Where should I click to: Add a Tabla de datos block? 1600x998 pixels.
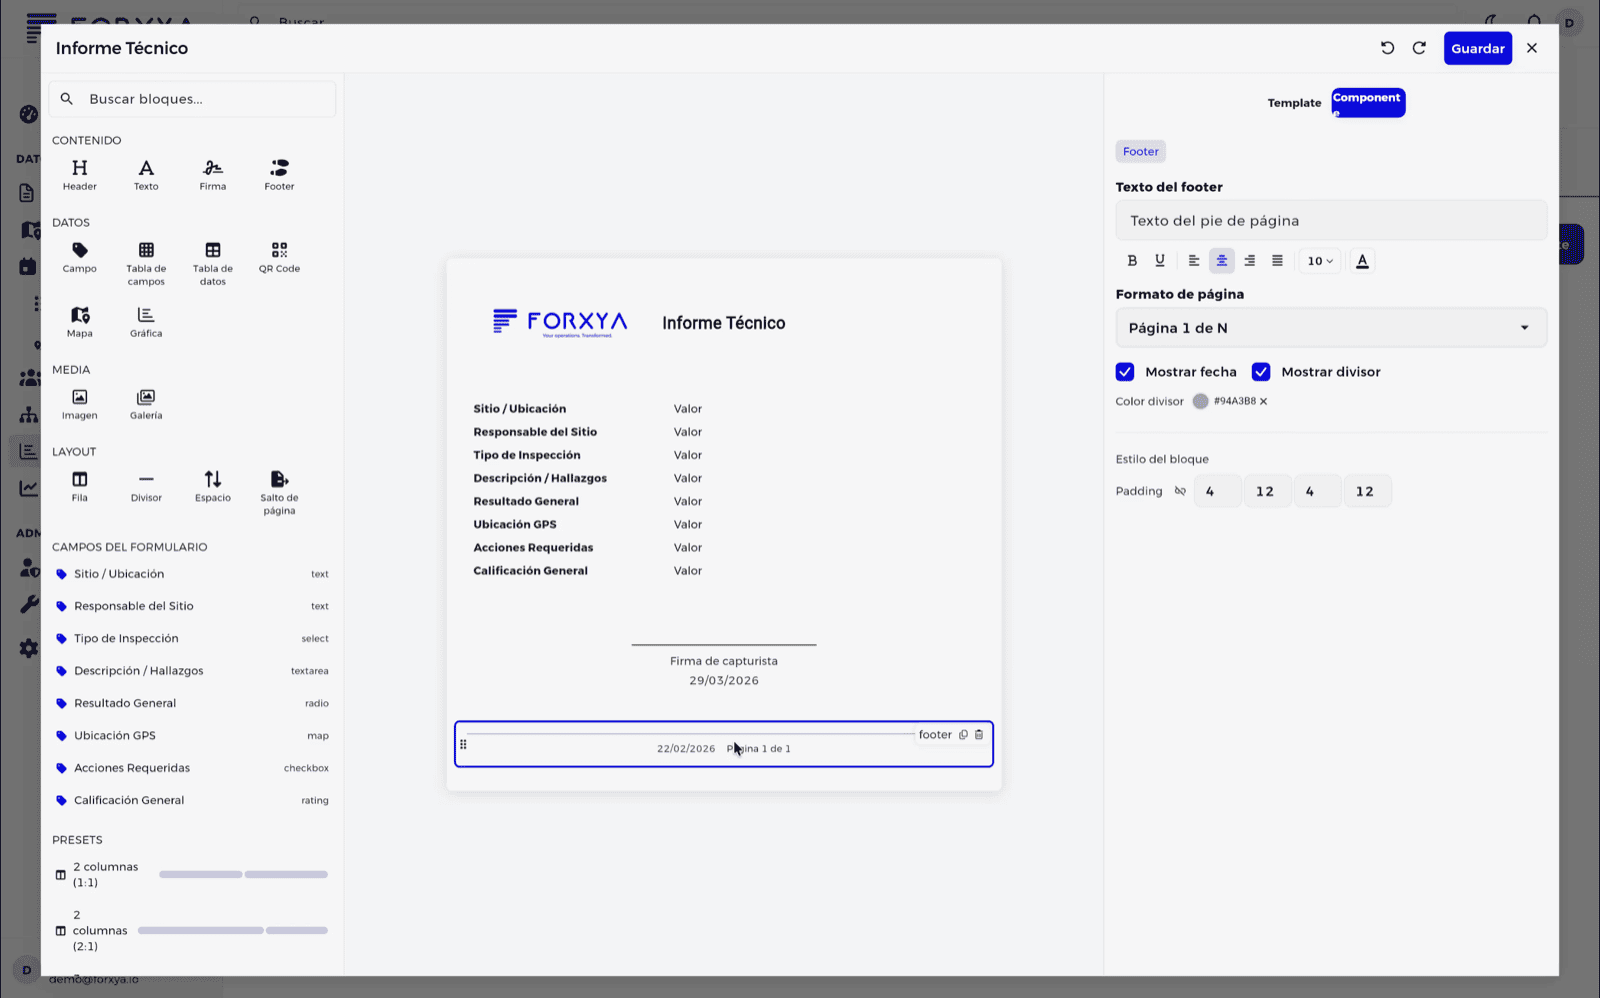click(x=212, y=264)
